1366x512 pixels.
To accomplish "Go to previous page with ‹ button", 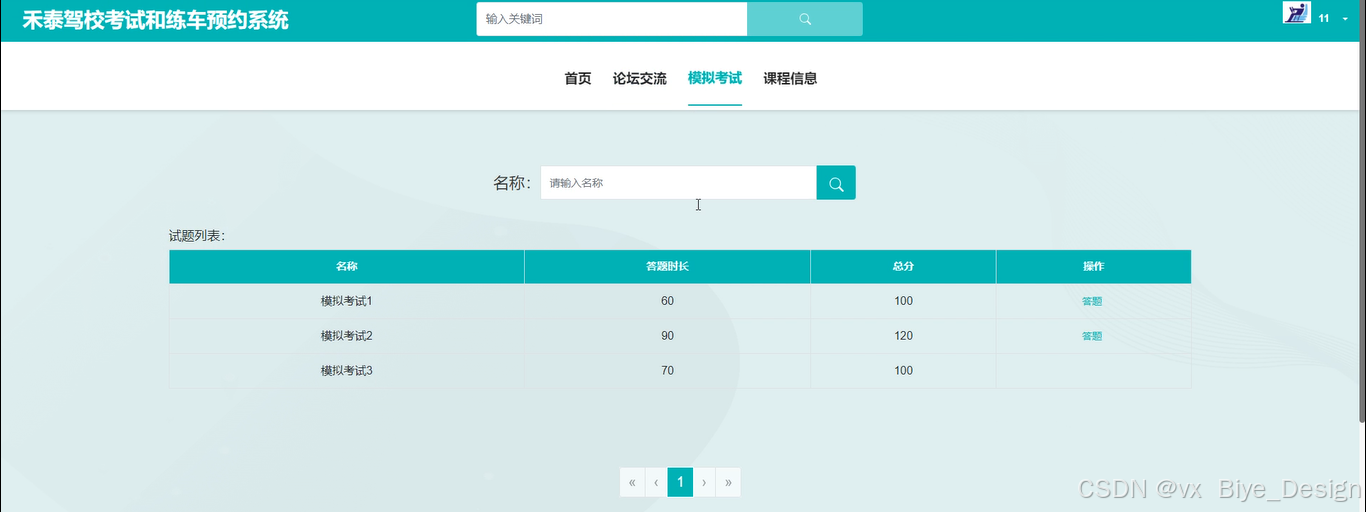I will coord(656,482).
